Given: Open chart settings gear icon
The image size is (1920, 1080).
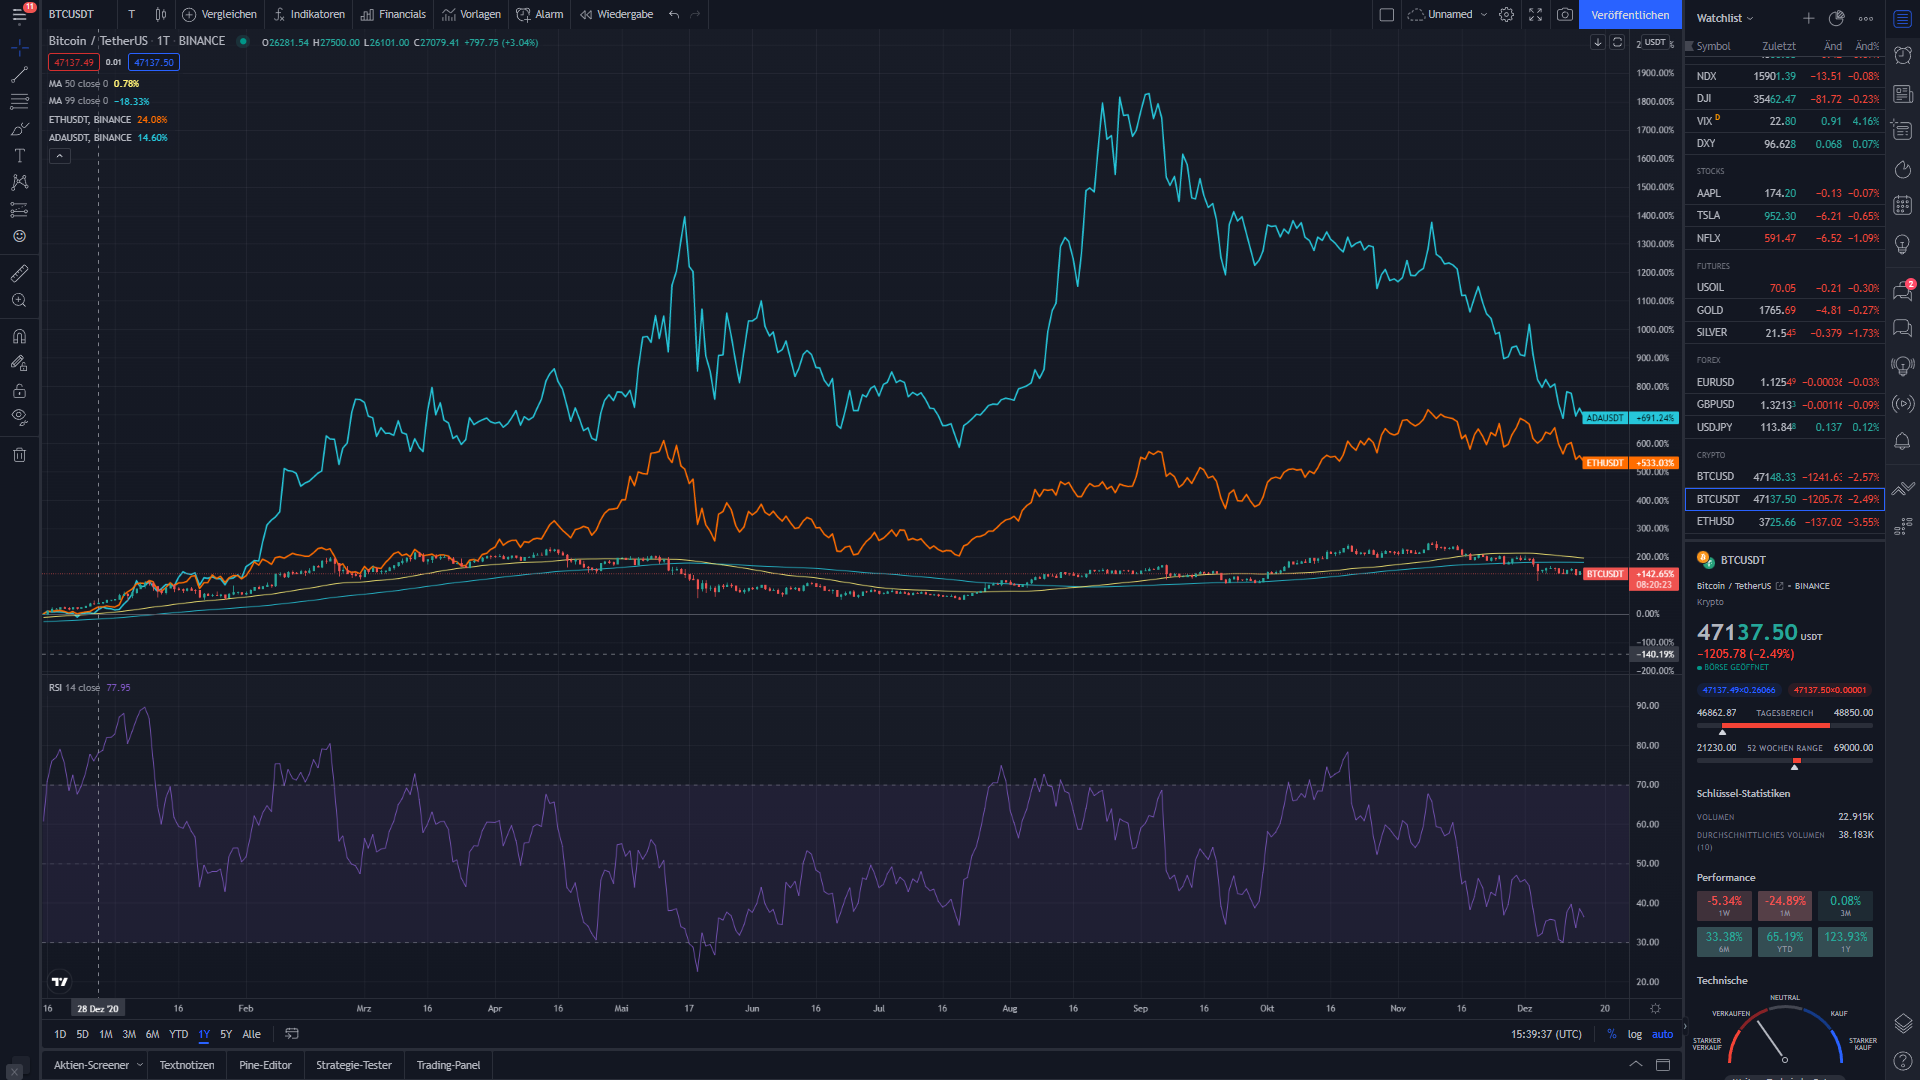Looking at the screenshot, I should (x=1506, y=15).
